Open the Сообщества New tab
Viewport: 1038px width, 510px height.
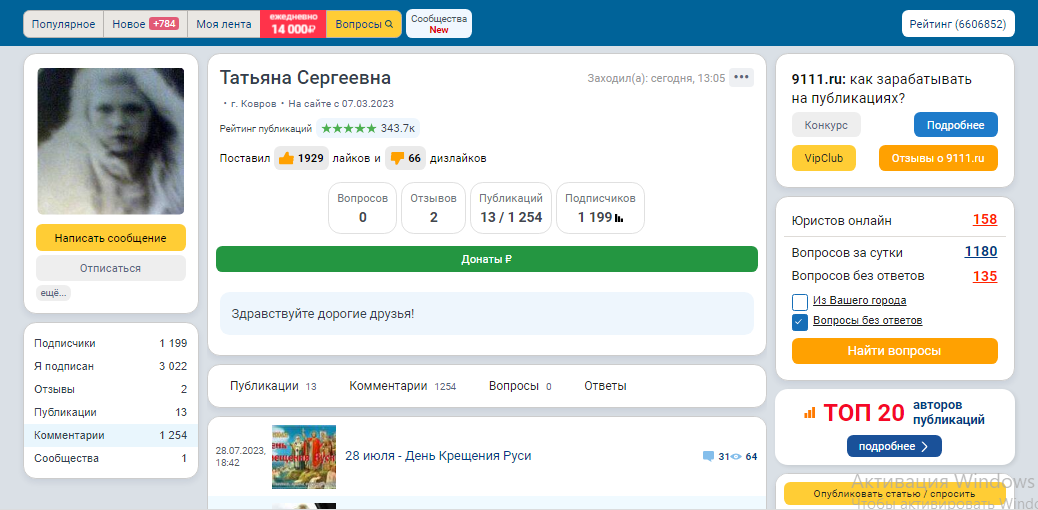439,24
